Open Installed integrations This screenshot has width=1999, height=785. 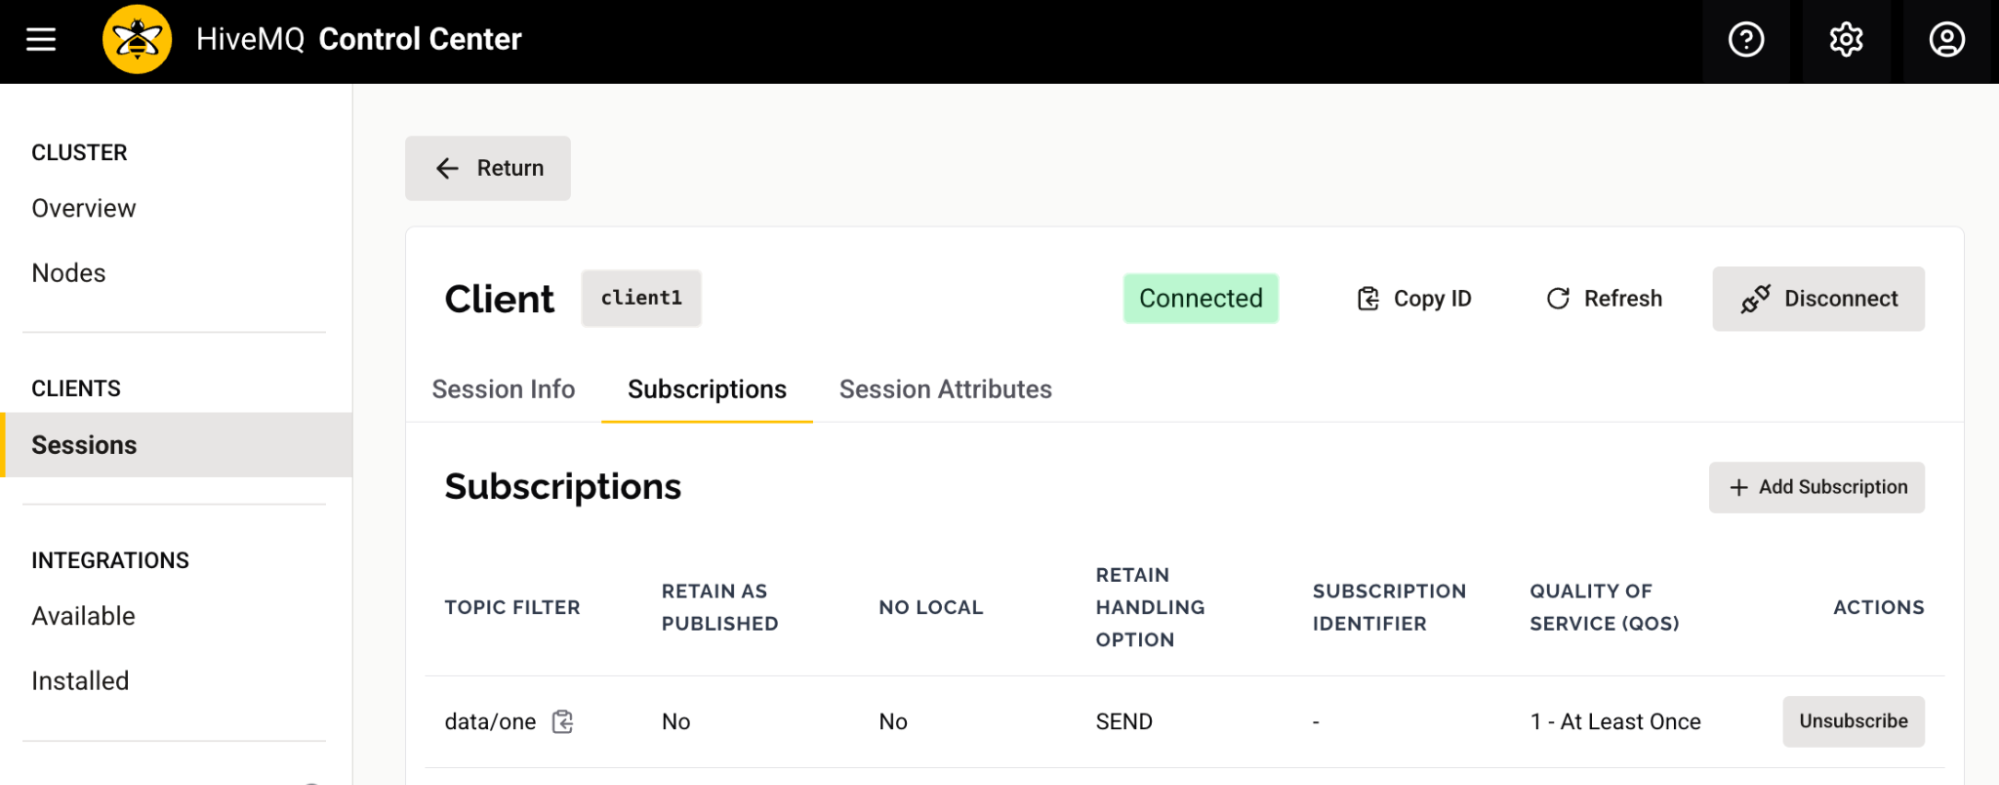point(80,681)
